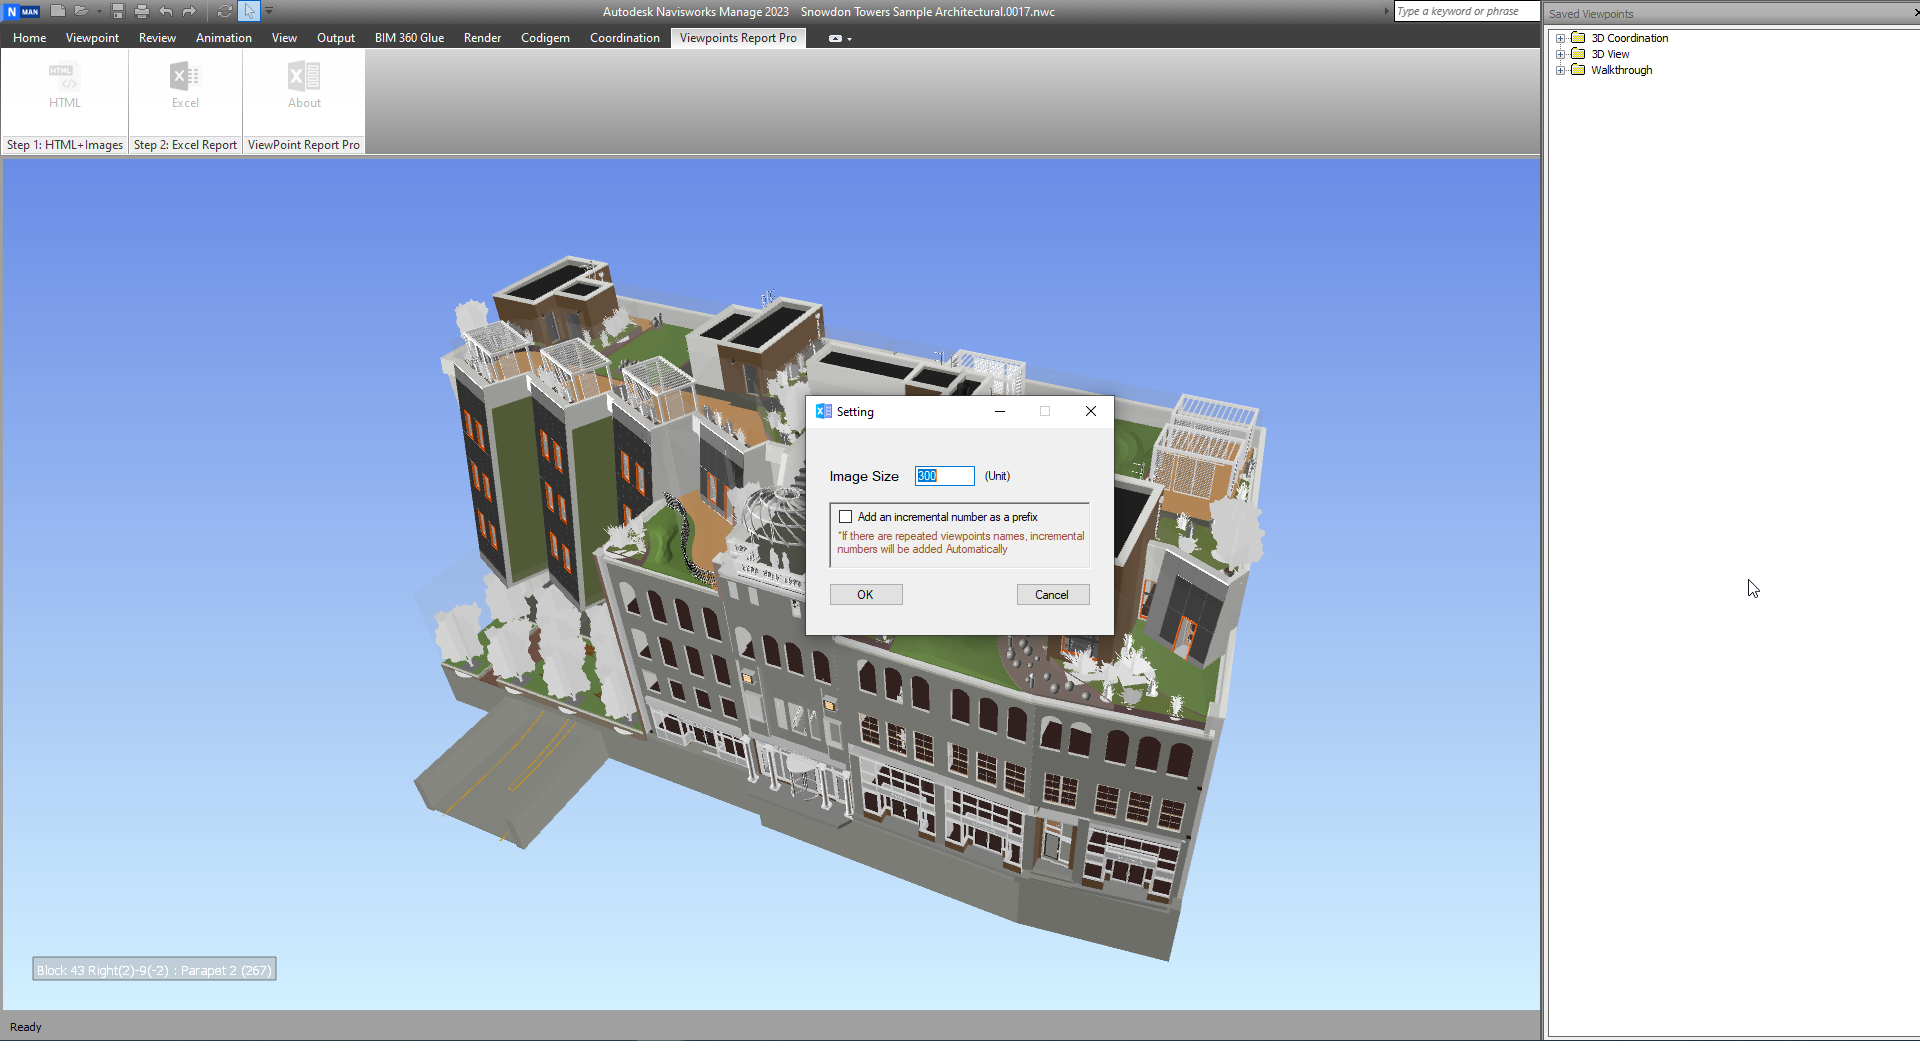The height and width of the screenshot is (1041, 1920).
Task: Open the Animation ribbon tab
Action: [x=223, y=38]
